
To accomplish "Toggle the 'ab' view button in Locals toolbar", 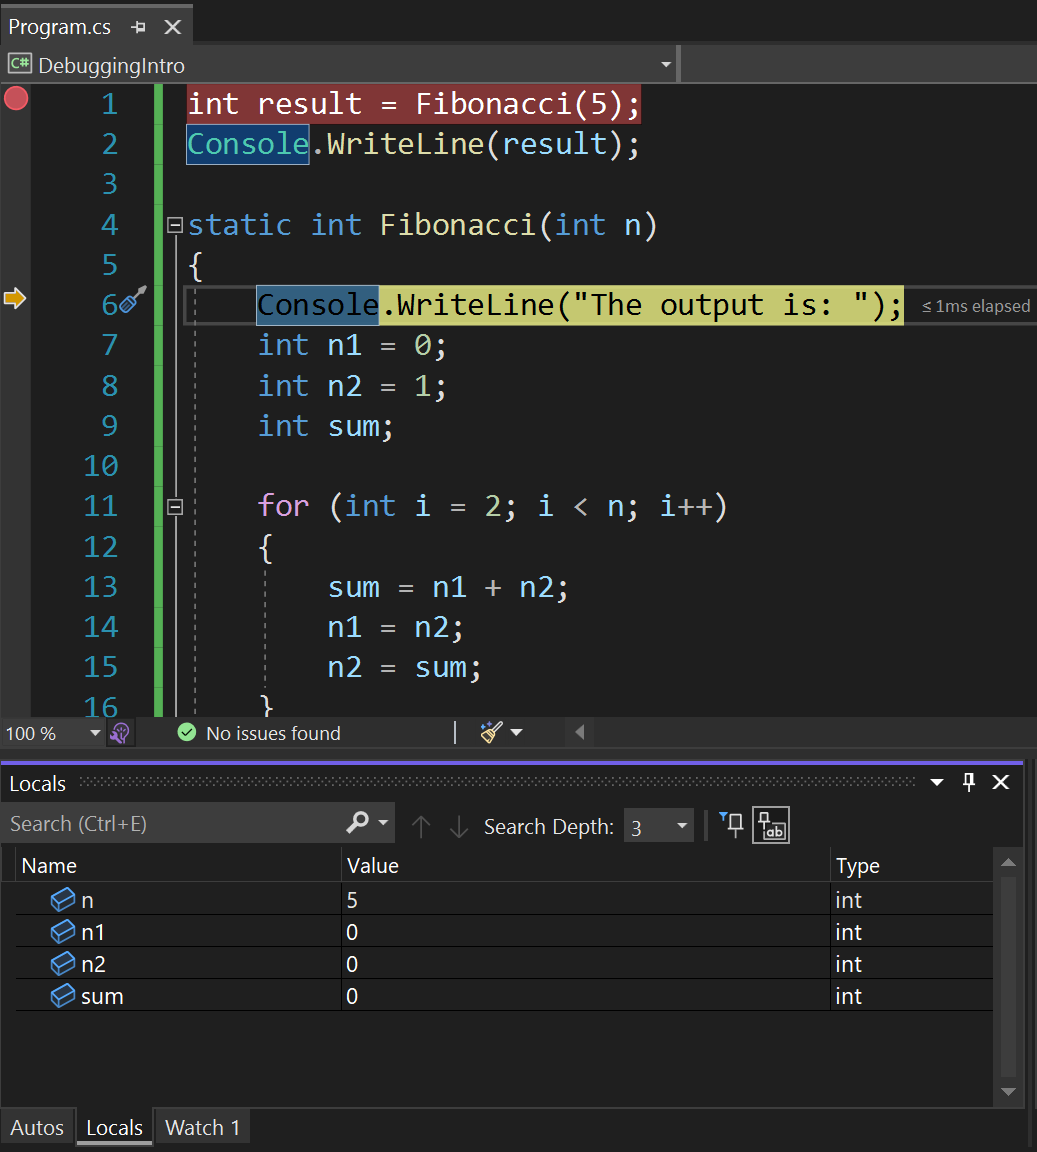I will (x=771, y=825).
